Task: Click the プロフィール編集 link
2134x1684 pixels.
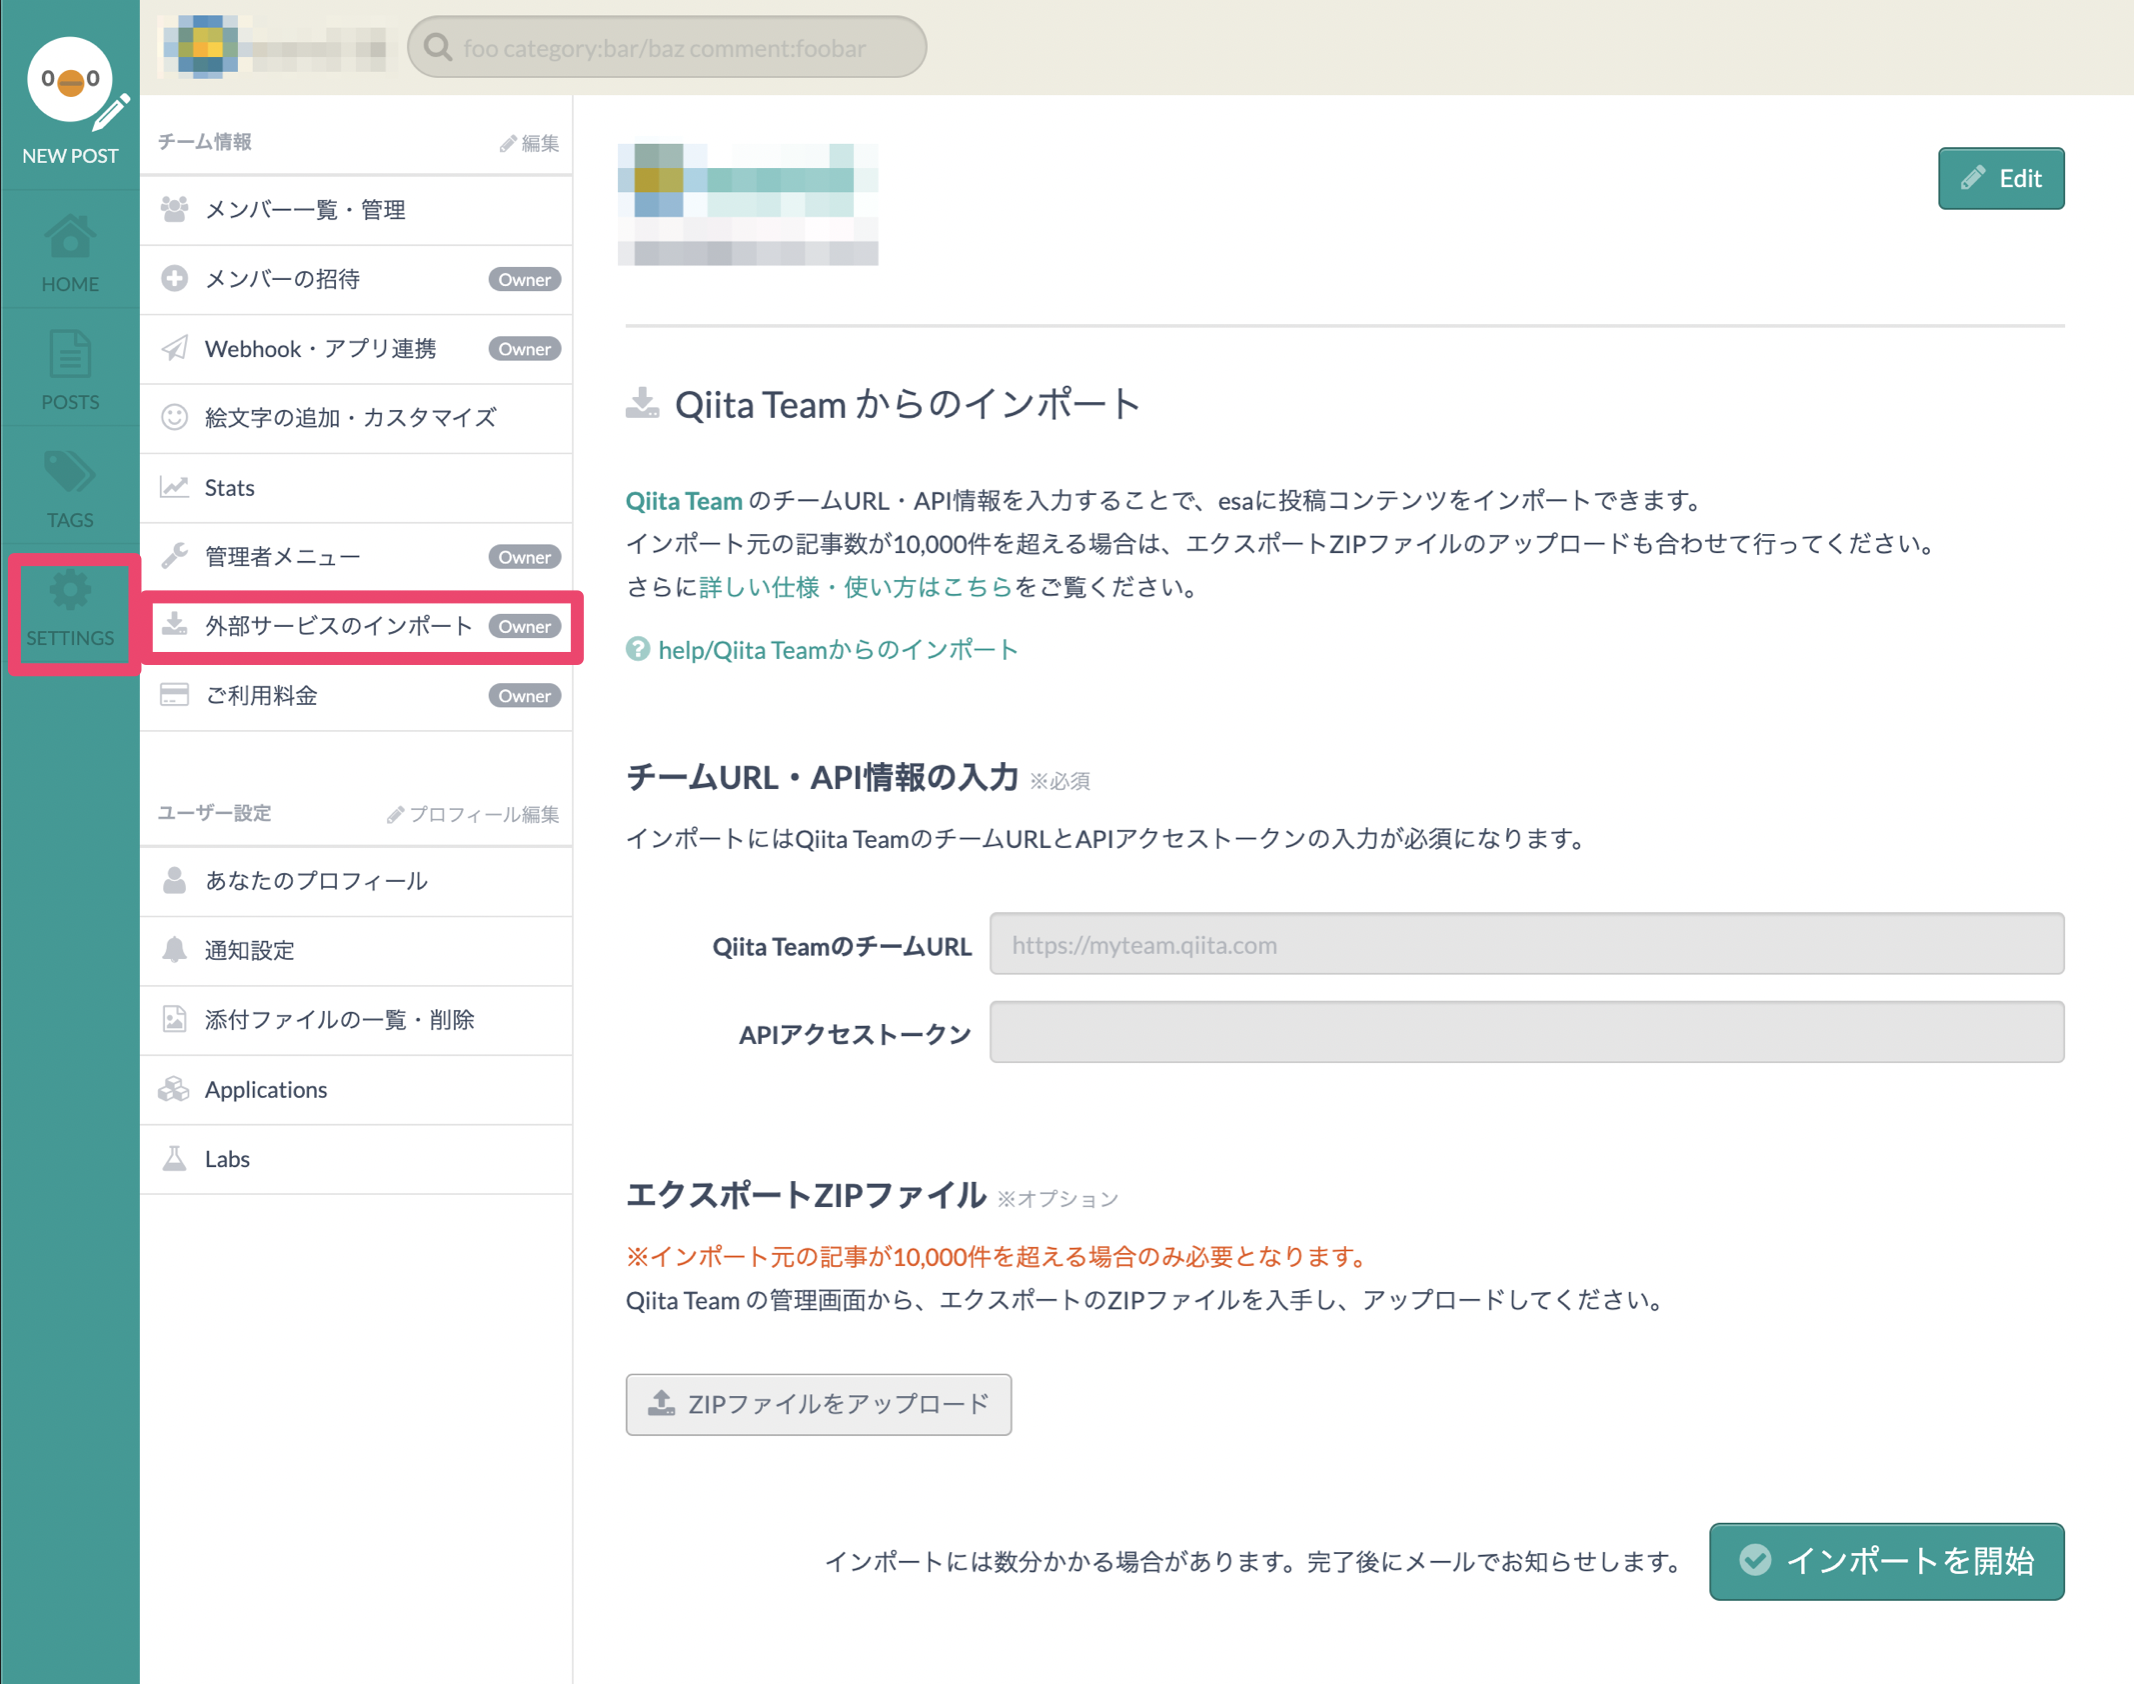Action: [473, 814]
